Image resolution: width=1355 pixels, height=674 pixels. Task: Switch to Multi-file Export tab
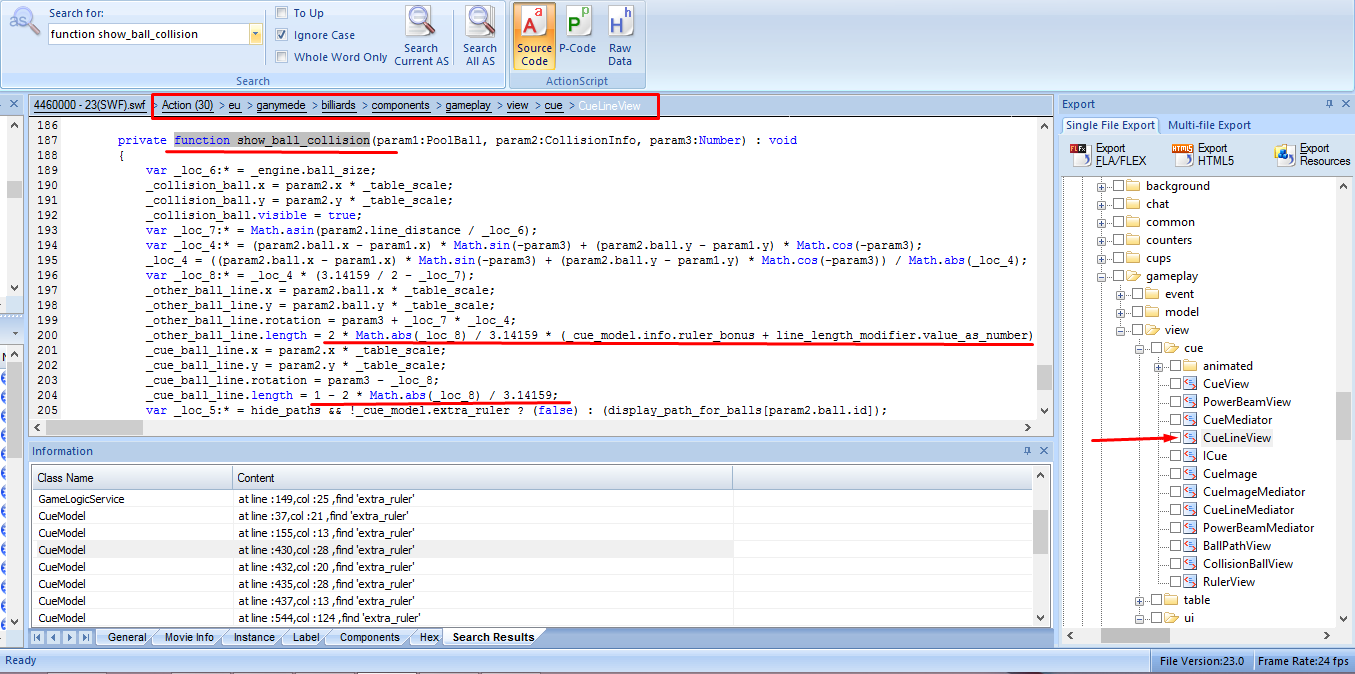click(1209, 125)
